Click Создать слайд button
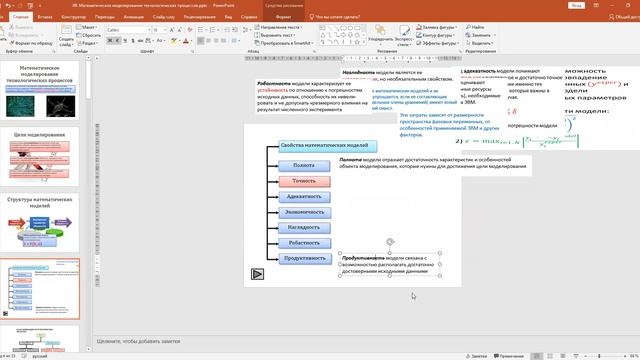This screenshot has height=360, width=640. [x=66, y=36]
